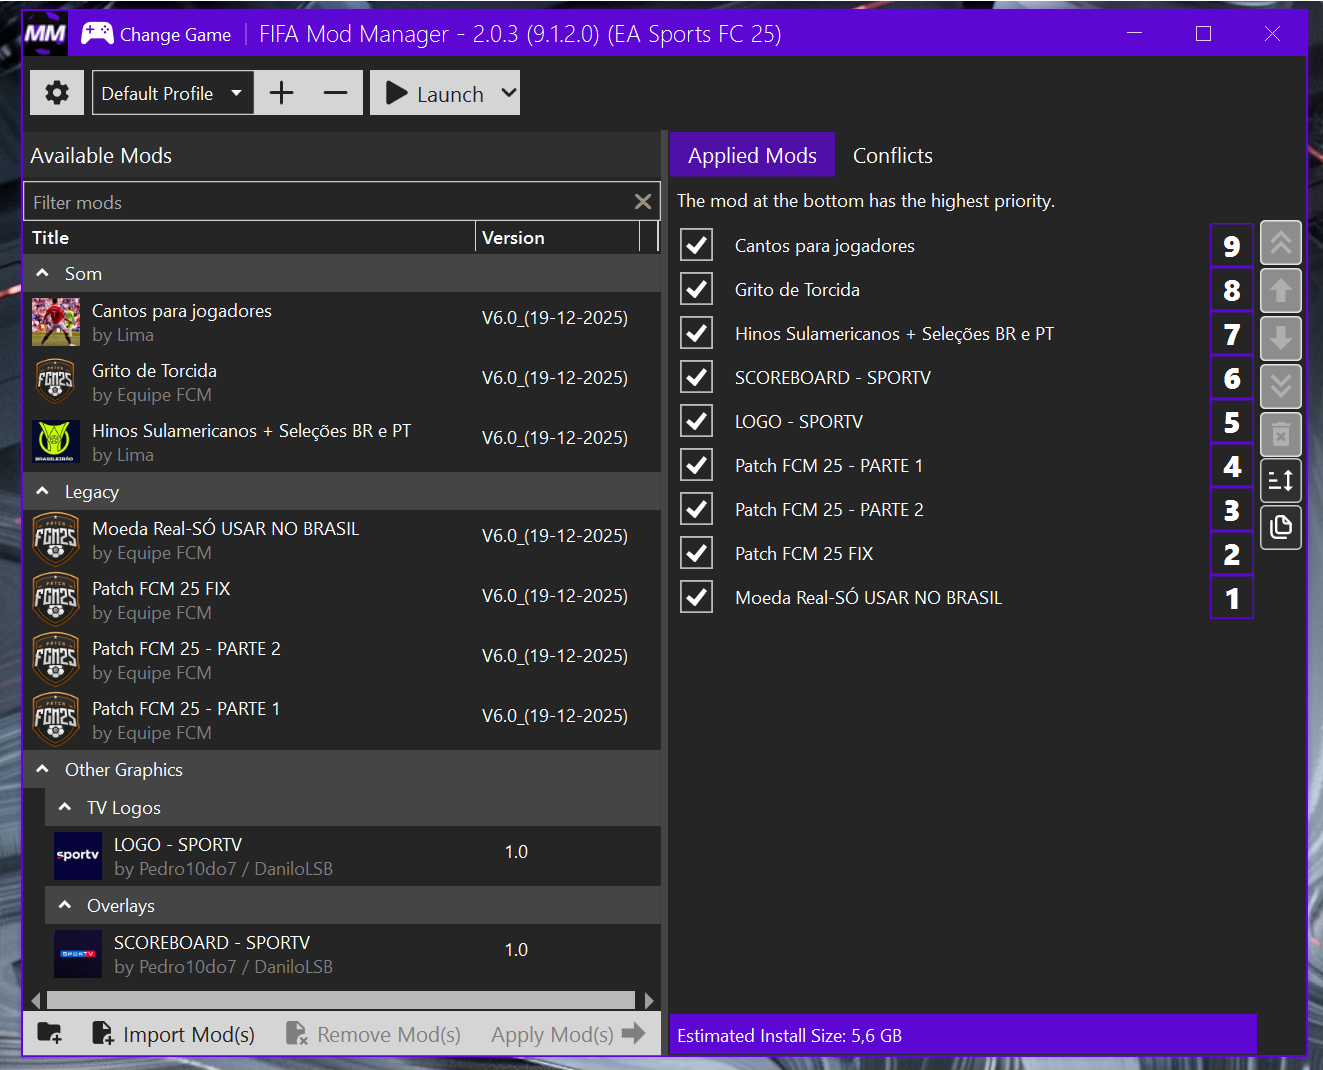Select the Applied Mods tab
1323x1070 pixels.
click(752, 155)
